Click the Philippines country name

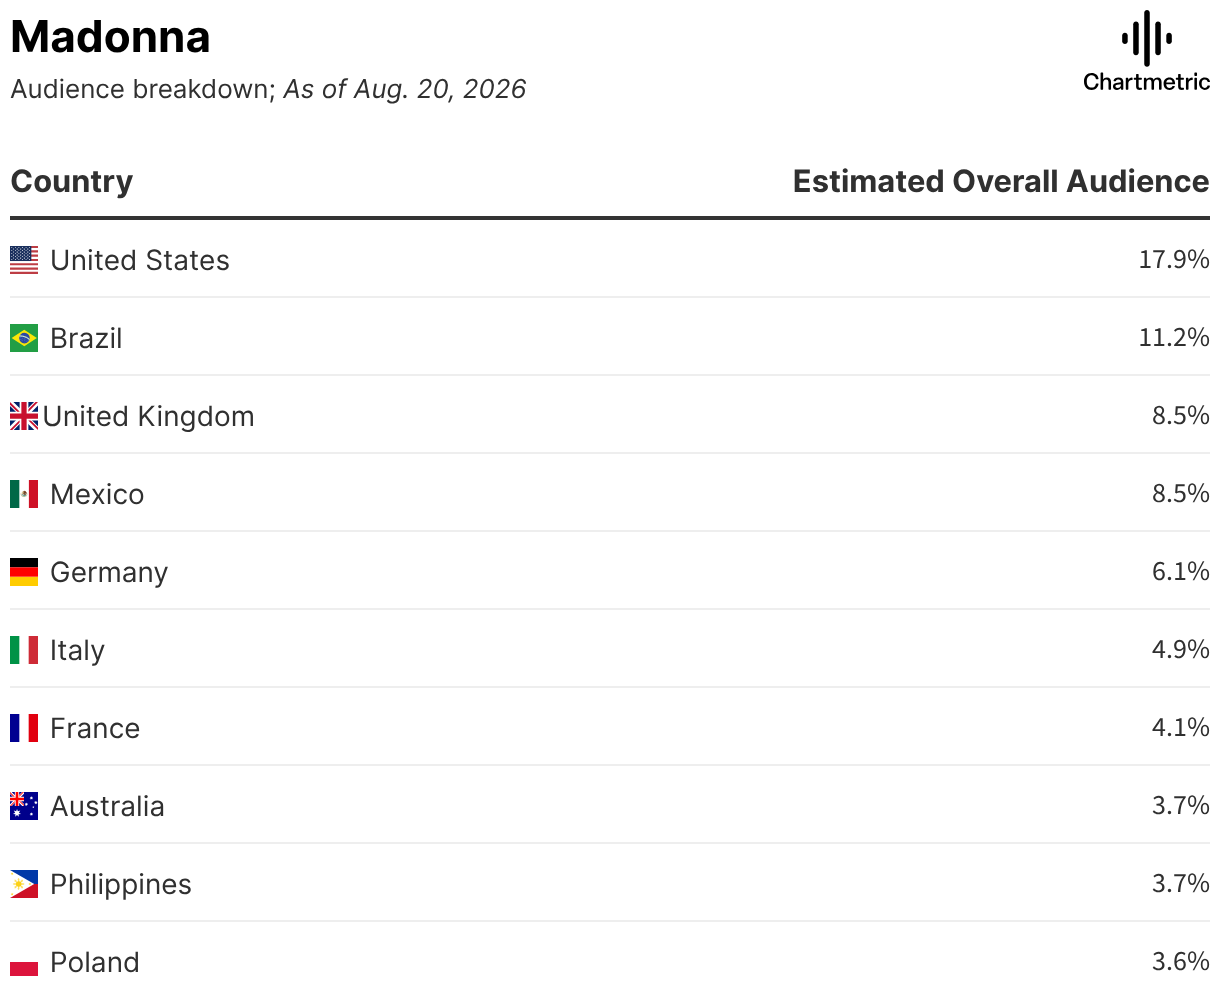tap(121, 885)
